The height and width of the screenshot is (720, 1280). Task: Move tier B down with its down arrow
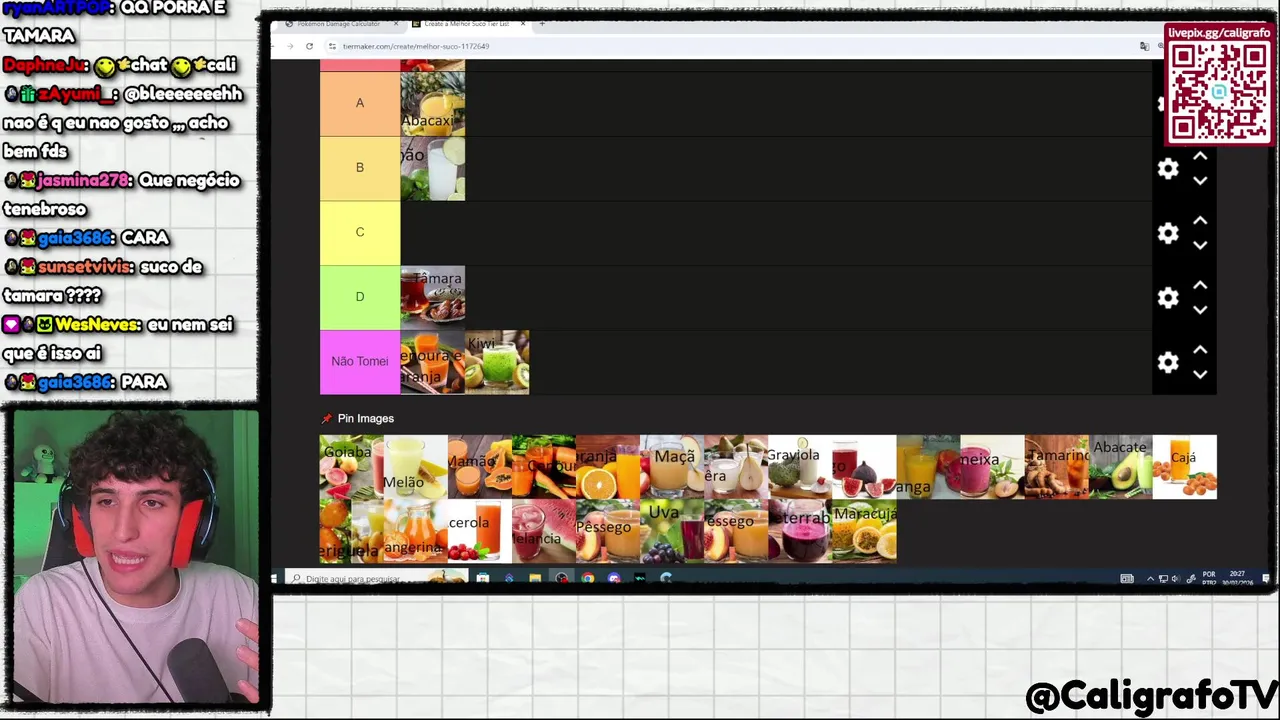click(x=1200, y=181)
